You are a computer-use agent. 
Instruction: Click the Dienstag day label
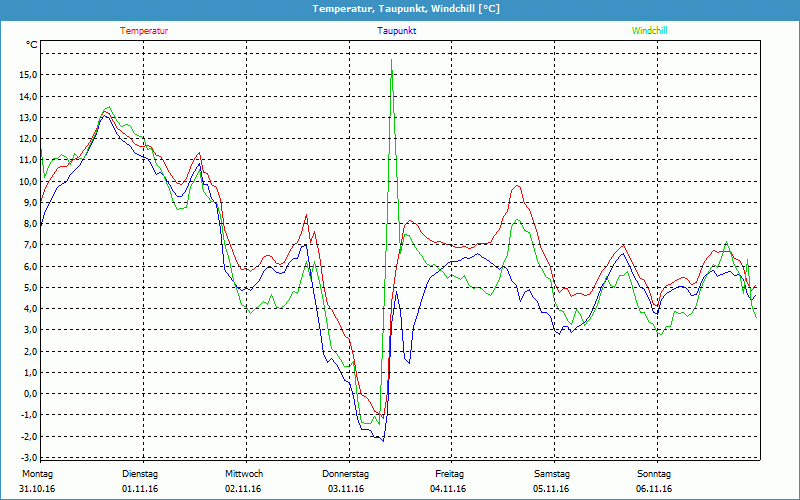140,474
